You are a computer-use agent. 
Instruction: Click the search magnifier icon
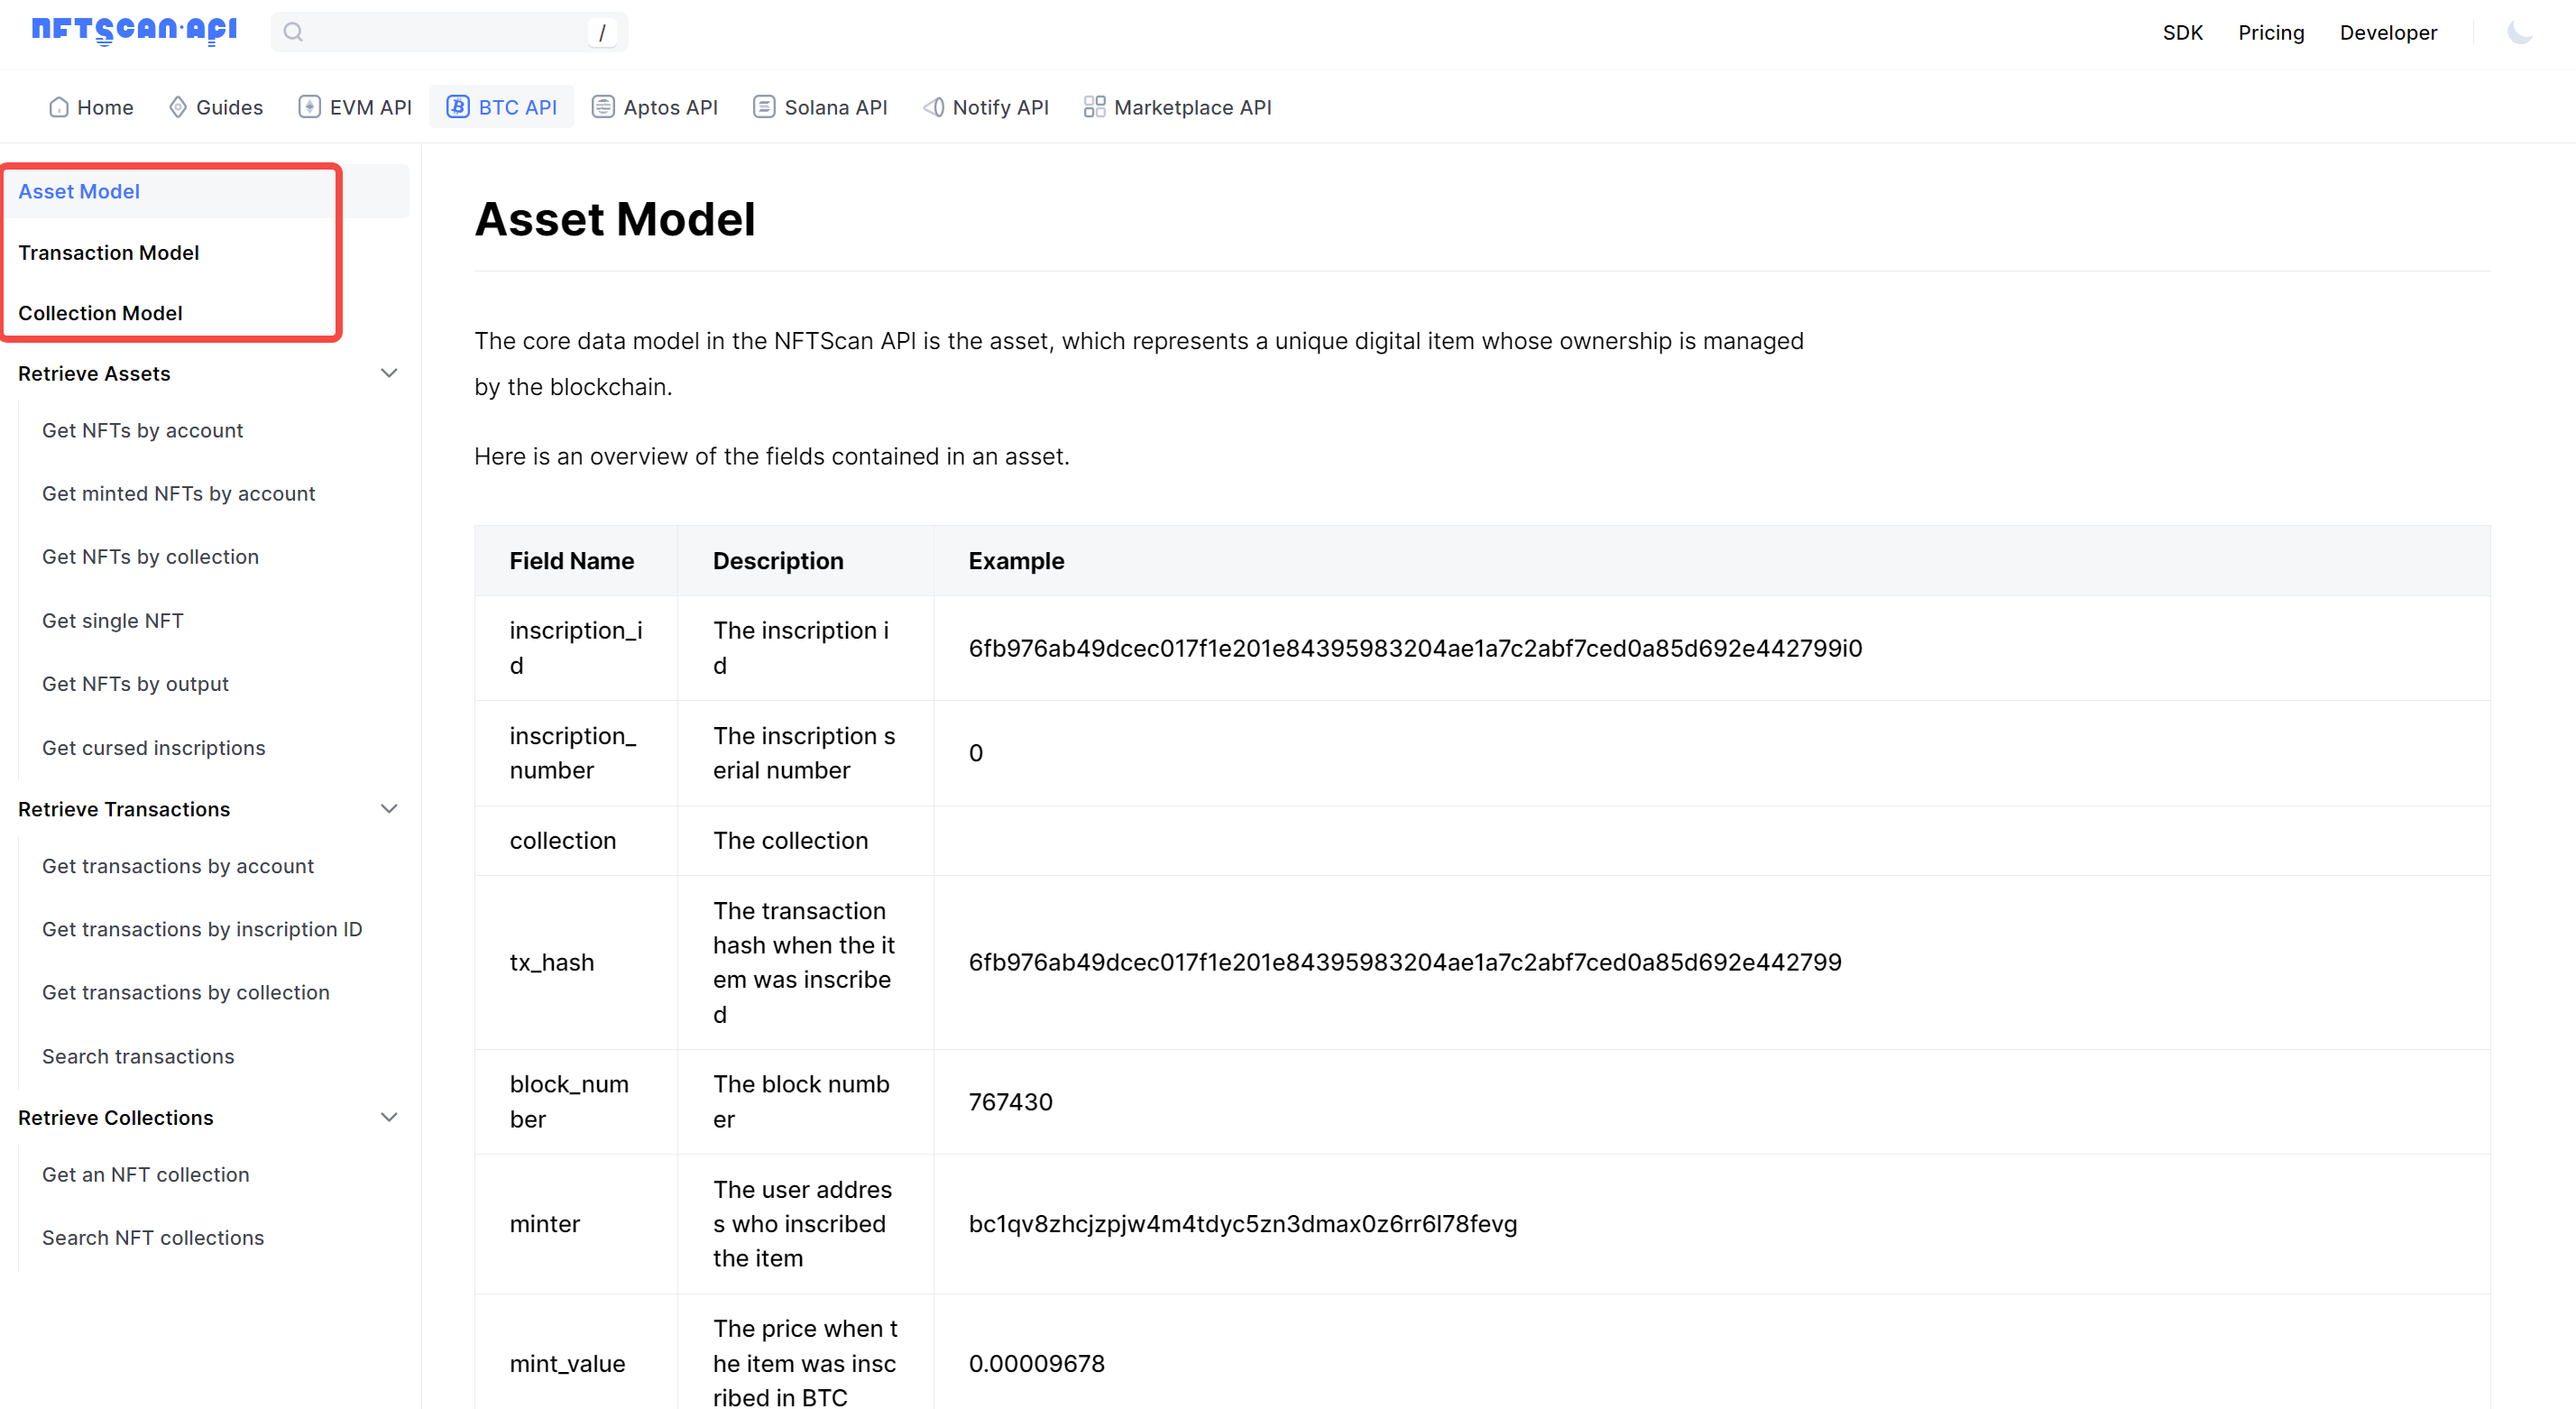[x=293, y=32]
